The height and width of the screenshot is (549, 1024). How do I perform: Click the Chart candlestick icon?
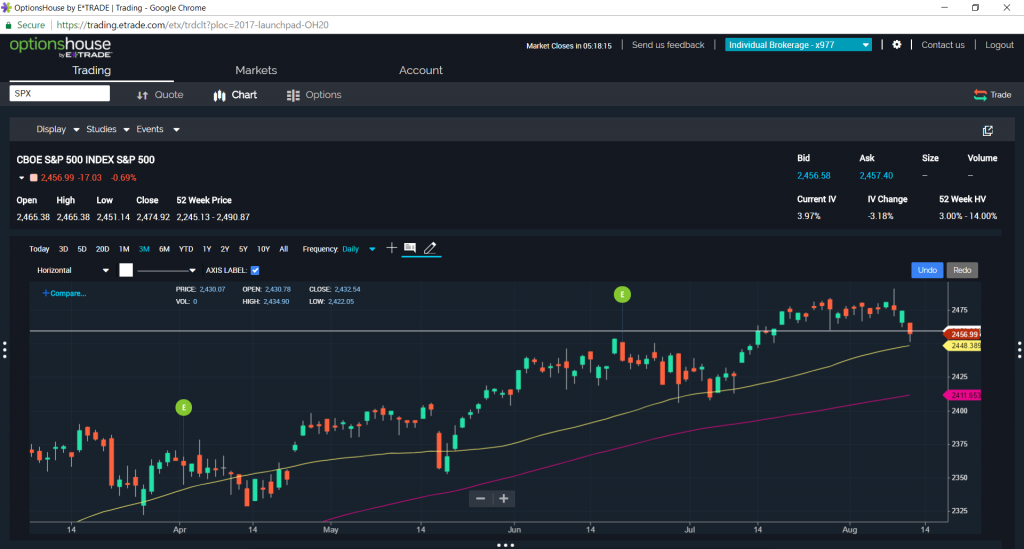pyautogui.click(x=219, y=95)
